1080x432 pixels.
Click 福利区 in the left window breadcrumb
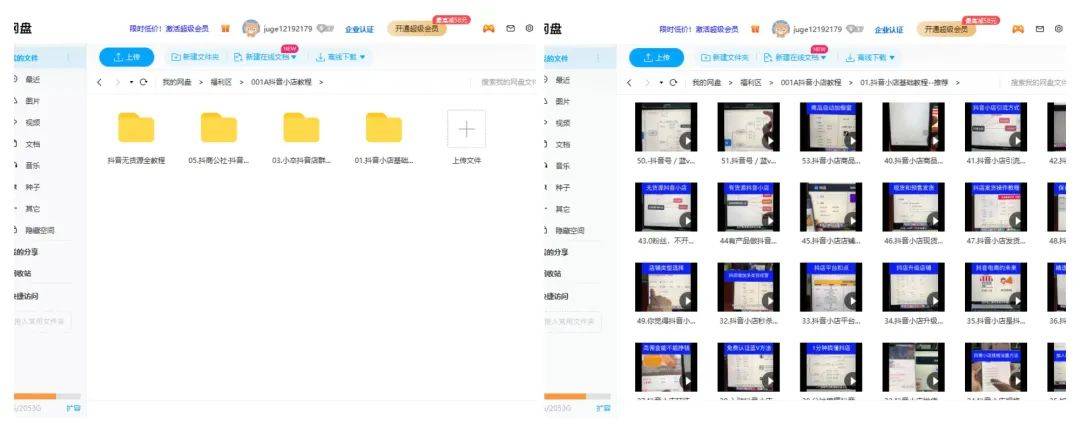[221, 82]
